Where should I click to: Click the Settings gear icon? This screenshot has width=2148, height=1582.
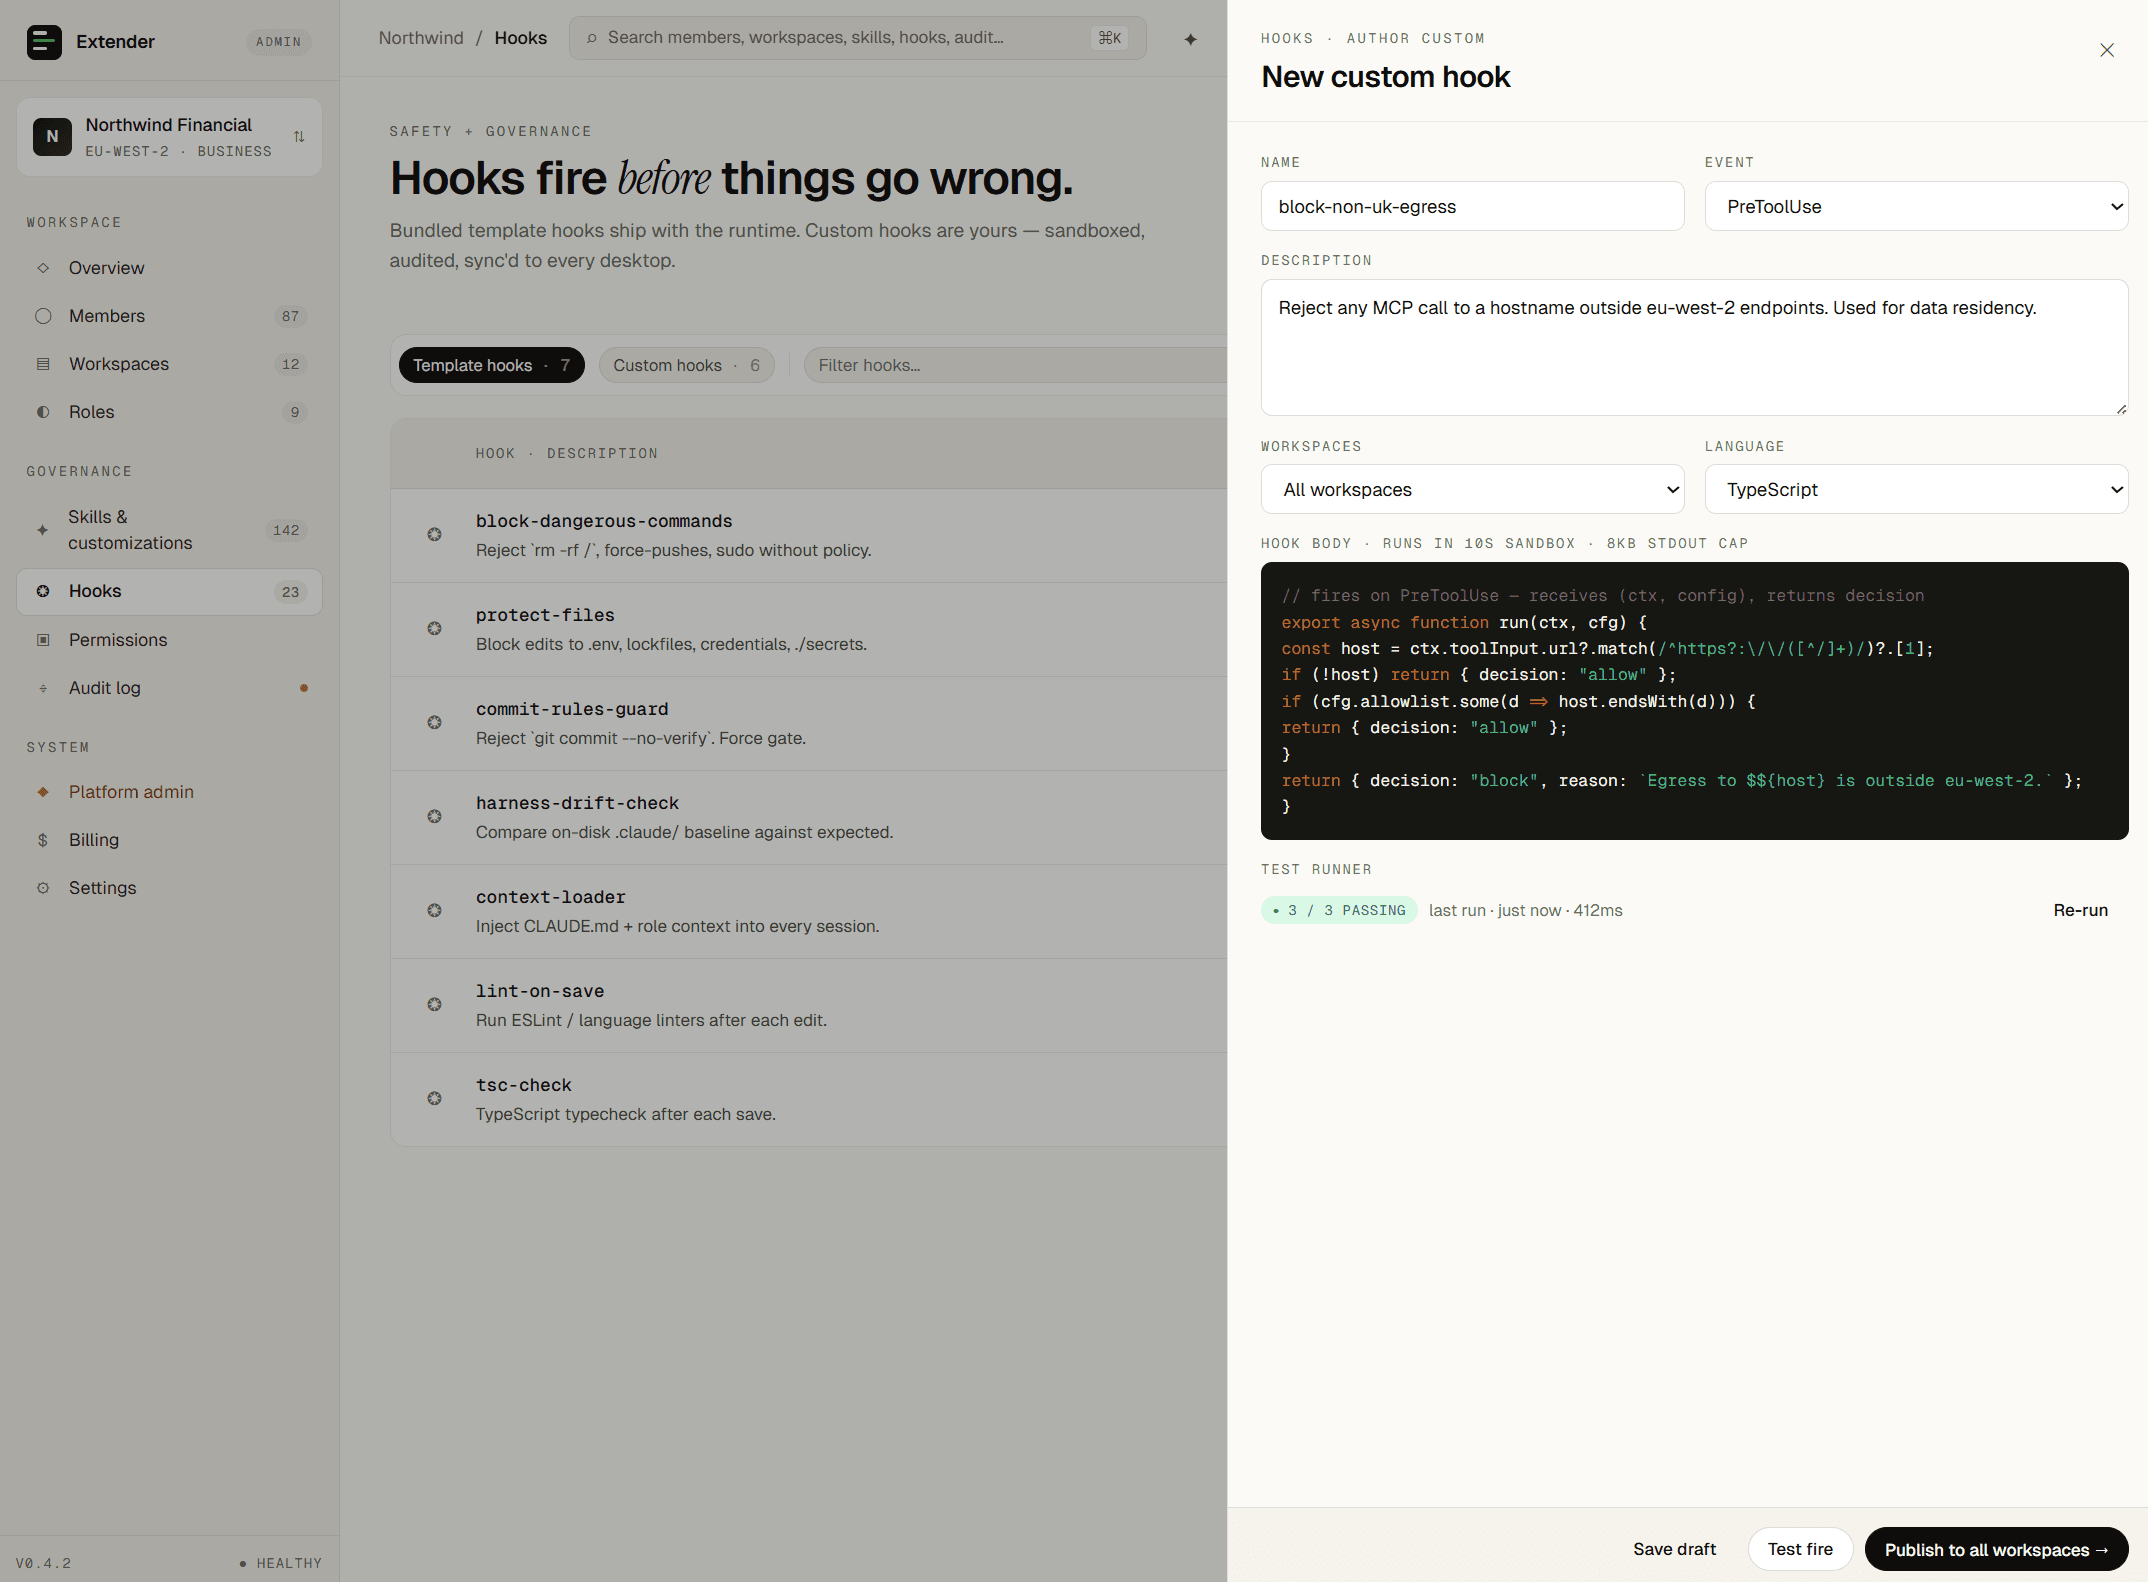43,888
